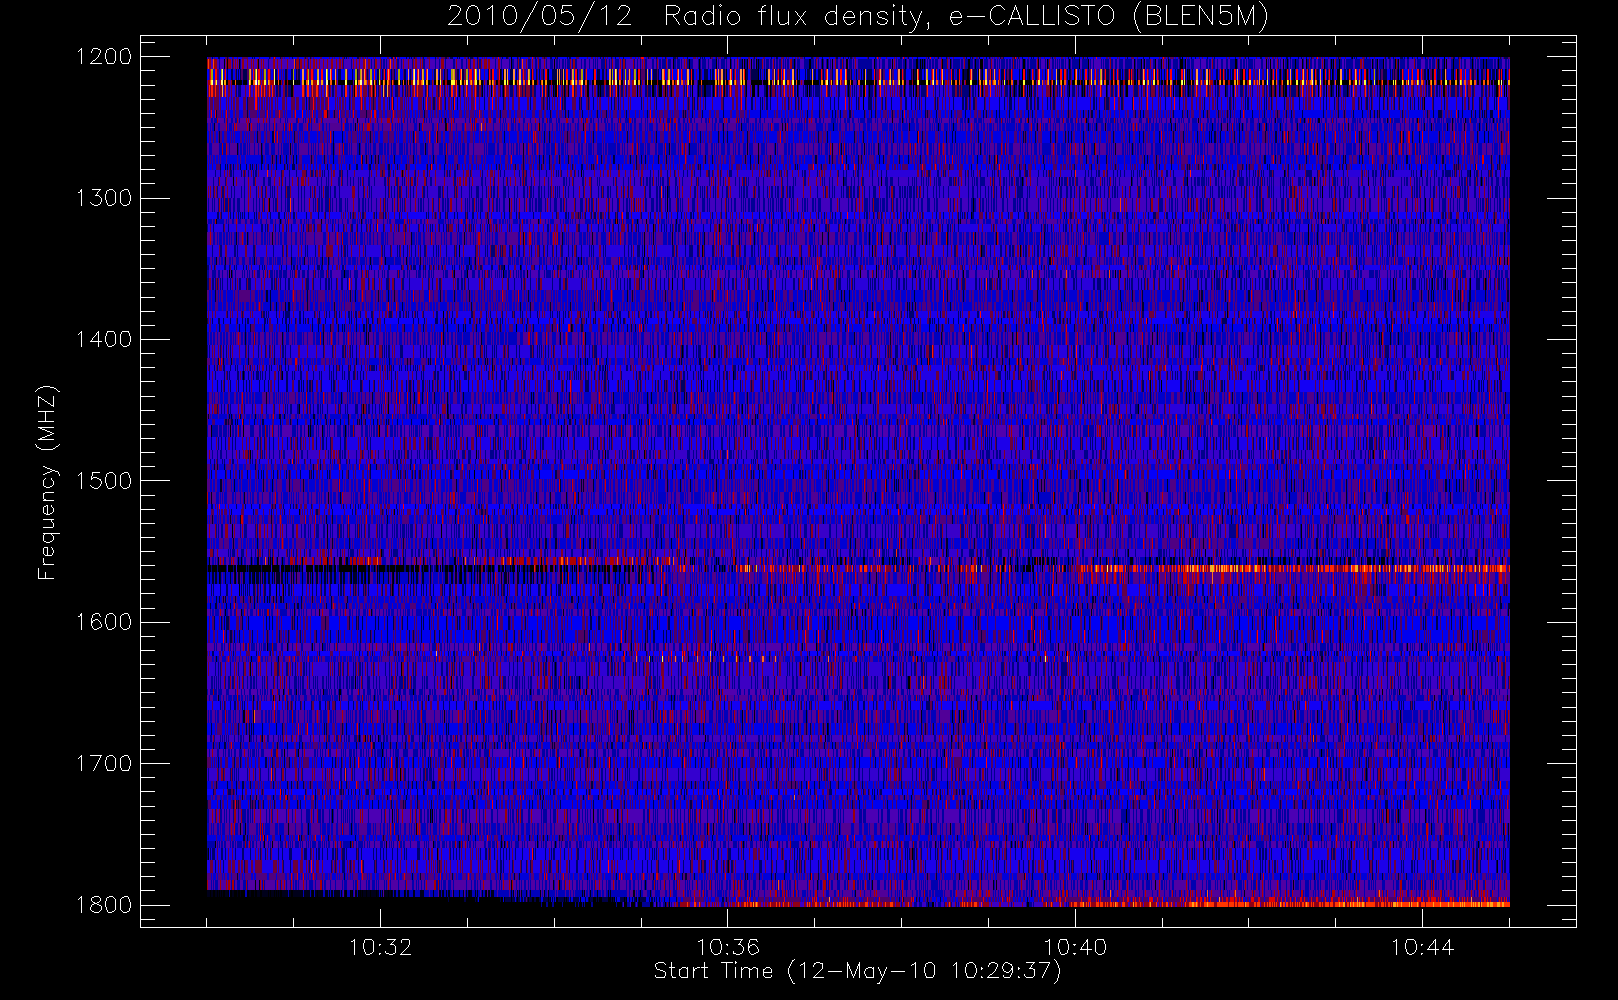Screen dimensions: 1618x1000
Task: Click the 1800 frequency tick label
Action: click(104, 905)
